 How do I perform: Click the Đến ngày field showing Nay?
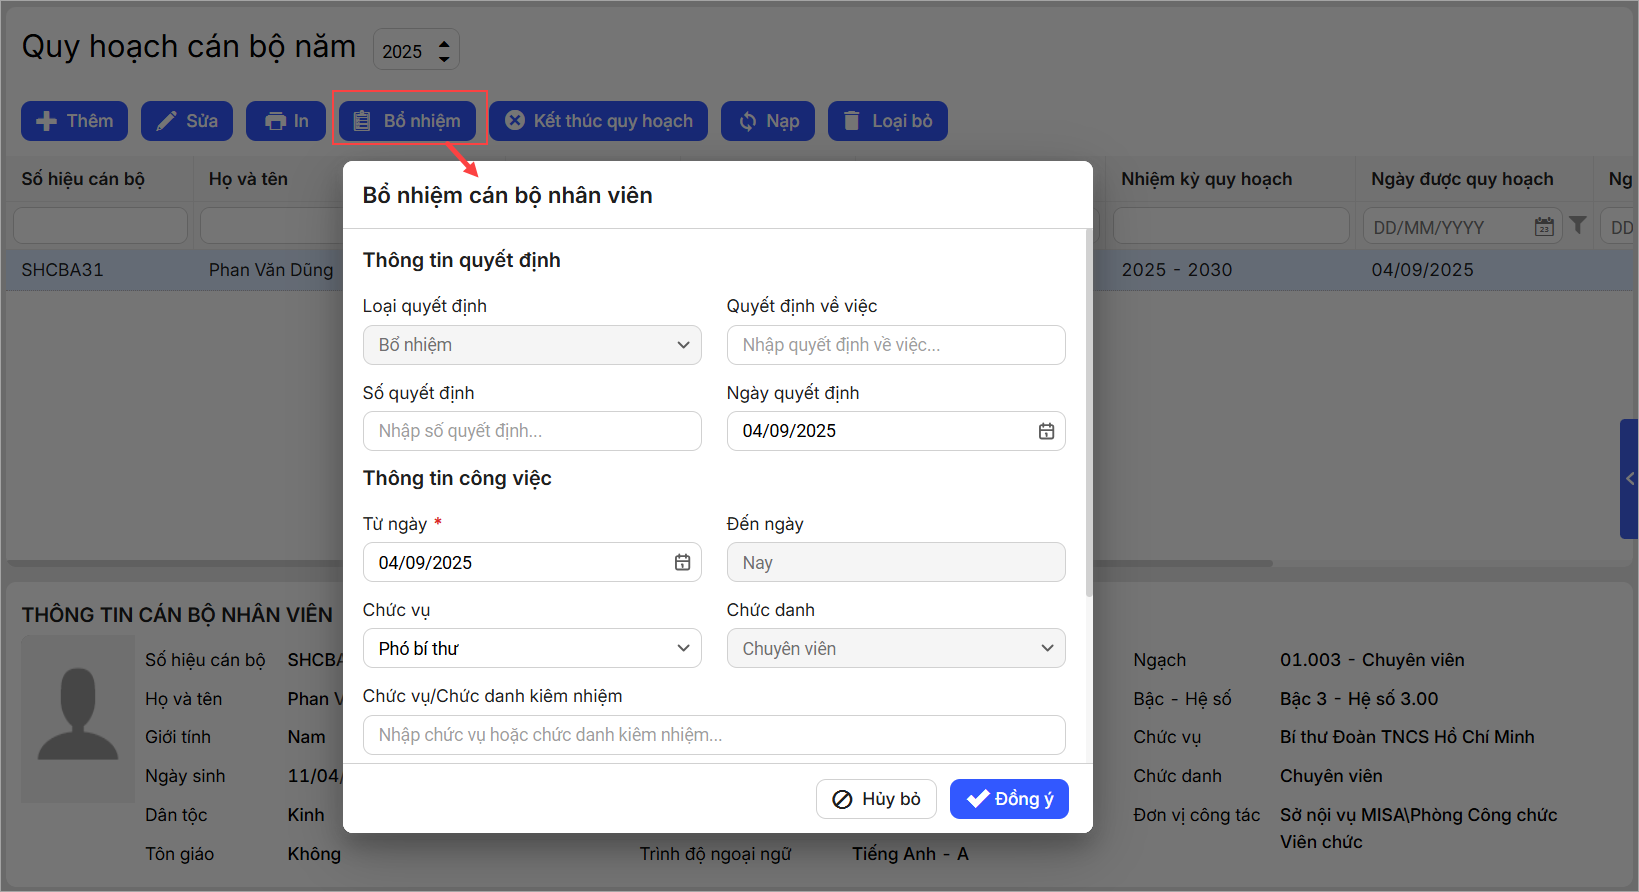tap(896, 562)
